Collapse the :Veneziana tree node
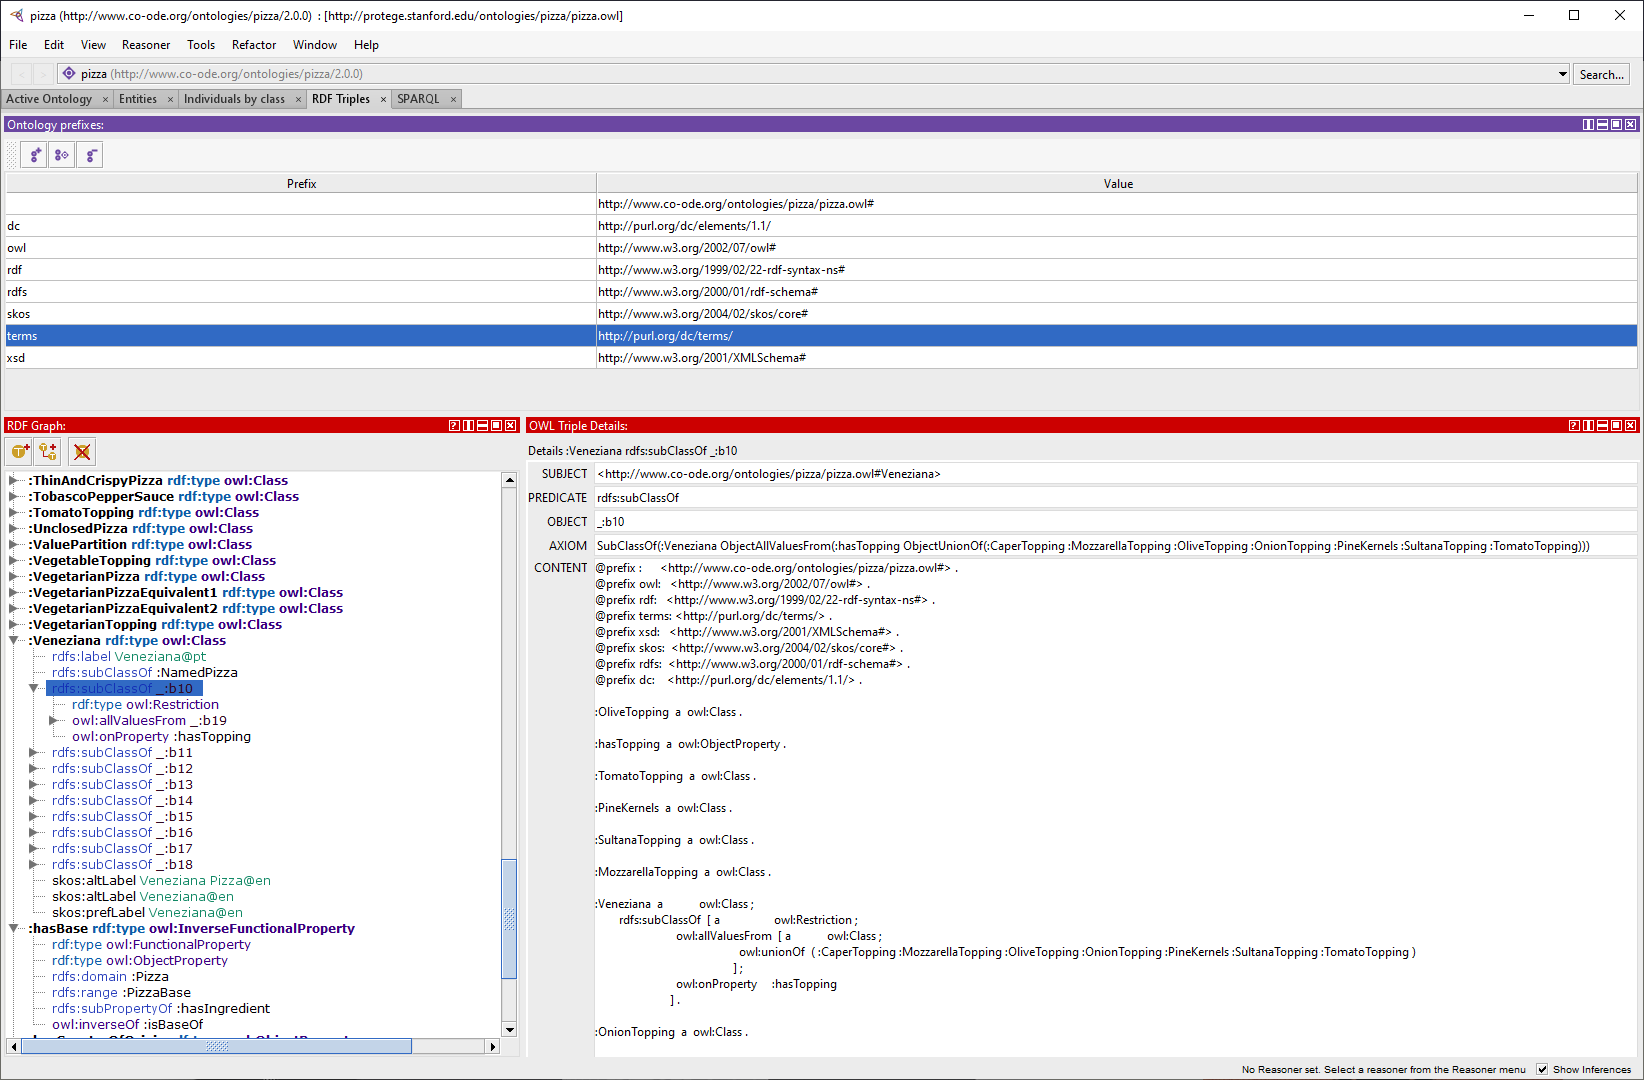The height and width of the screenshot is (1080, 1644). pos(14,640)
